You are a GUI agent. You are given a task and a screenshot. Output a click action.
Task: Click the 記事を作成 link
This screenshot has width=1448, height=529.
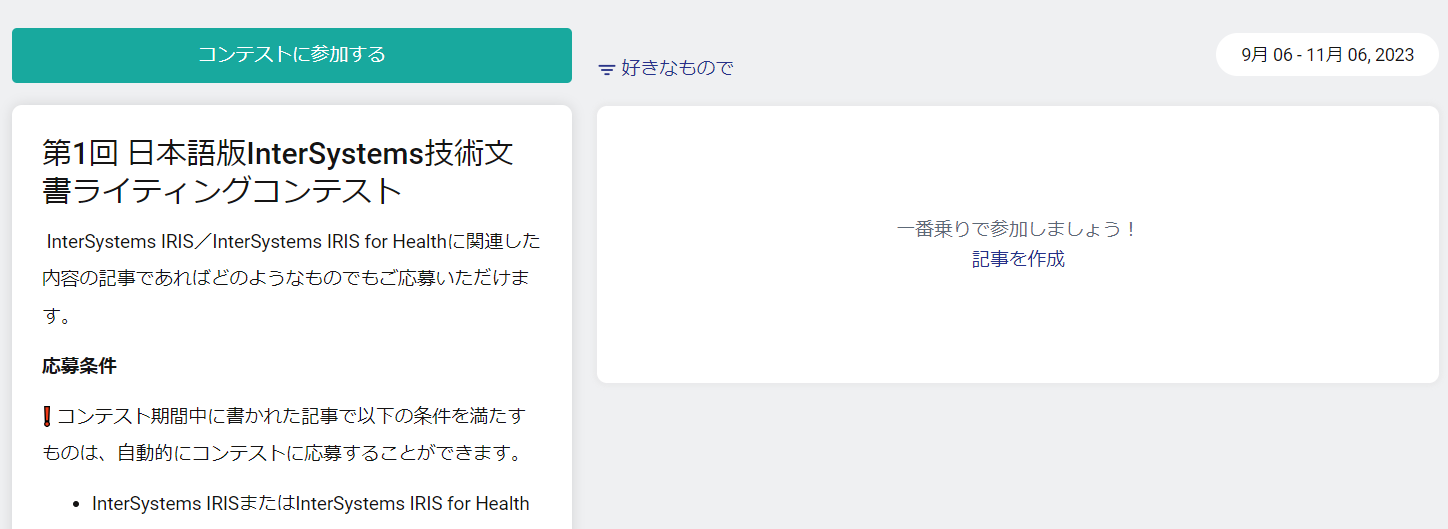[x=1018, y=259]
